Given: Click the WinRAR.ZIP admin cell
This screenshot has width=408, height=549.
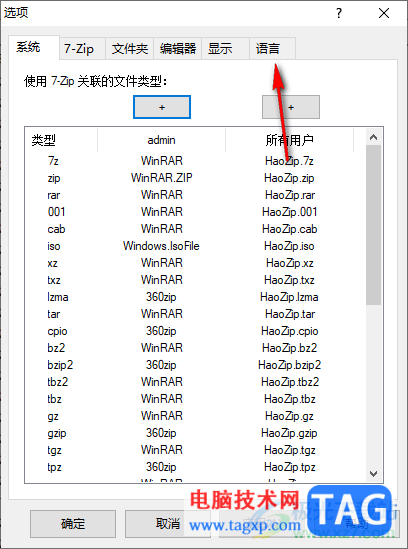Looking at the screenshot, I should point(161,178).
